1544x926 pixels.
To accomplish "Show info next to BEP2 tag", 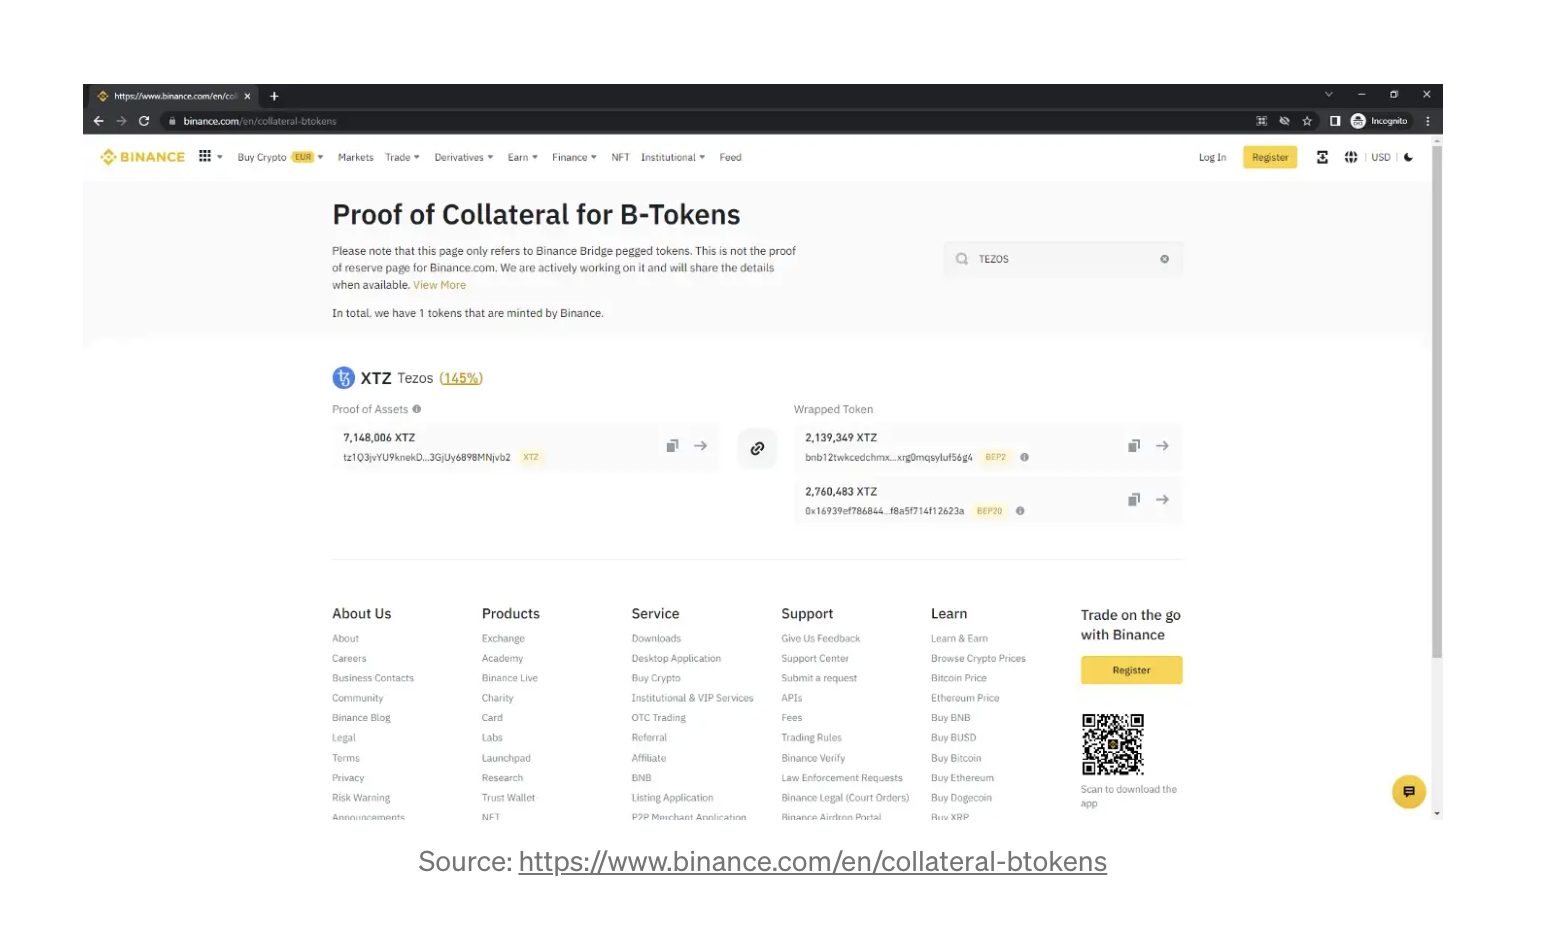I will (x=1024, y=457).
